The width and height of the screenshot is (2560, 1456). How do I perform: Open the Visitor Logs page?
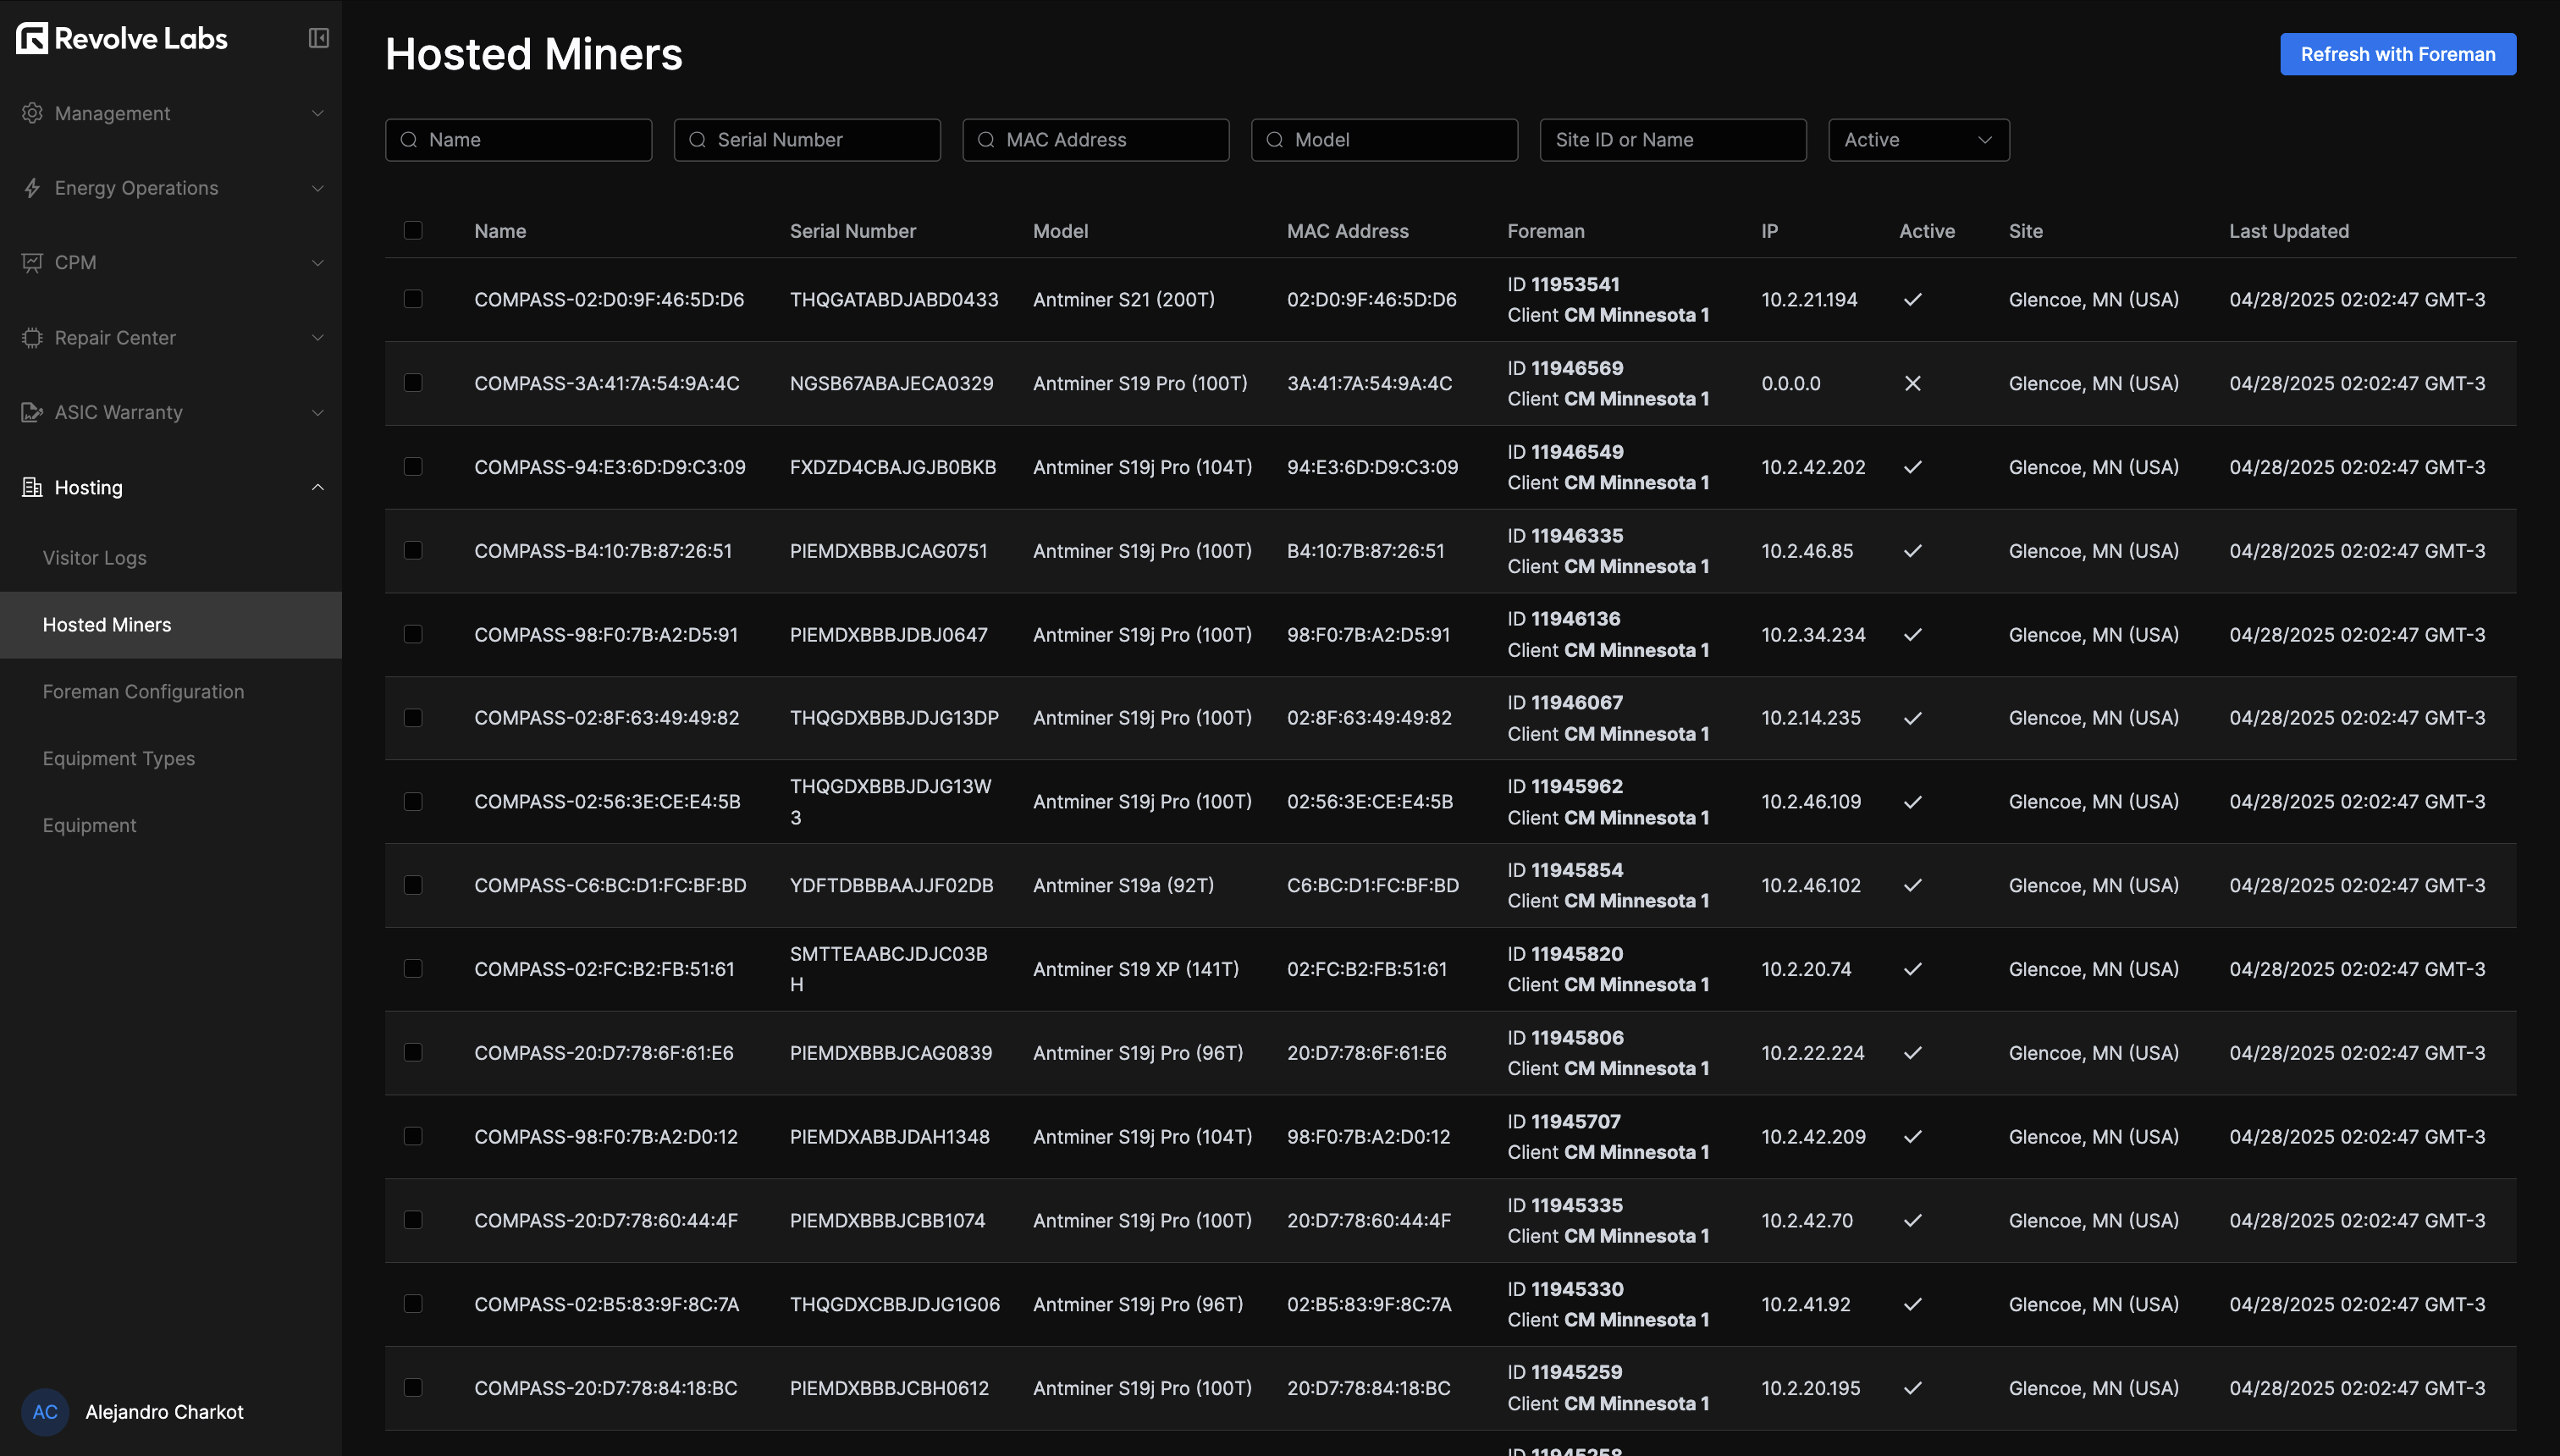[x=94, y=558]
